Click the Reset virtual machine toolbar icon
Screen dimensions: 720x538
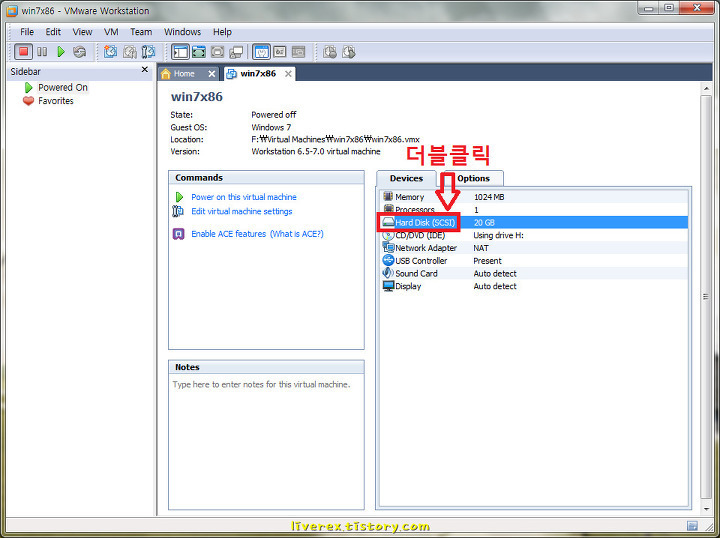(79, 51)
